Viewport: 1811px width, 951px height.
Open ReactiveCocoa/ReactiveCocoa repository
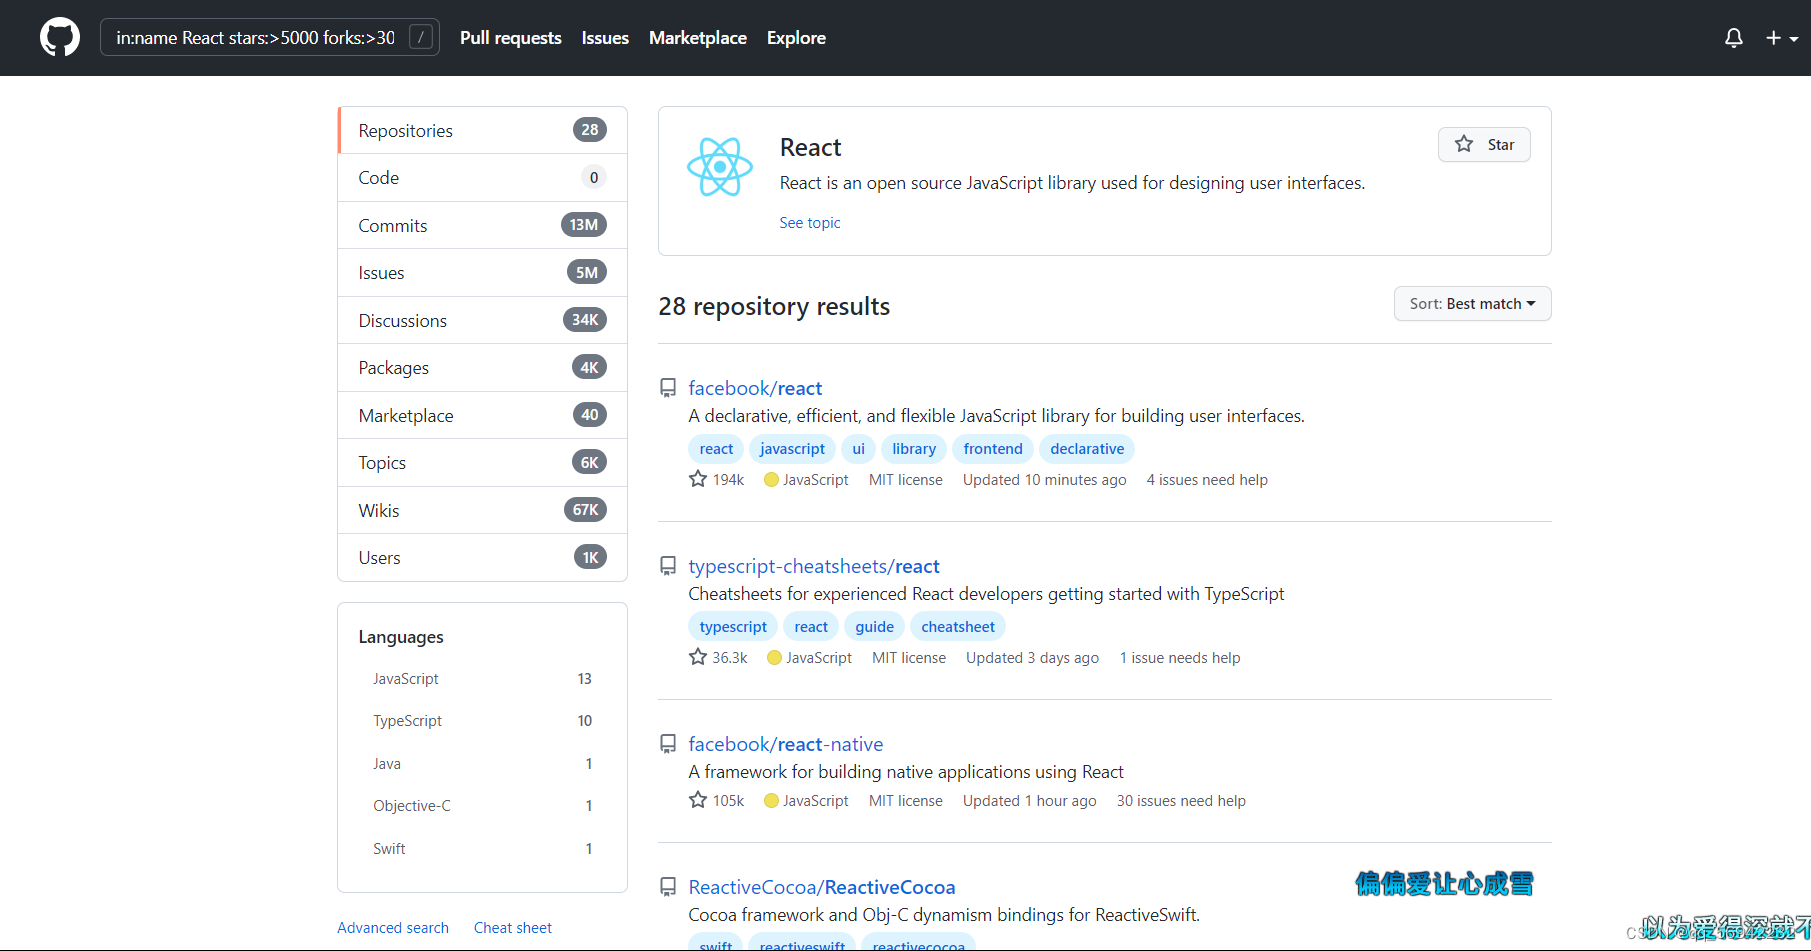(822, 887)
